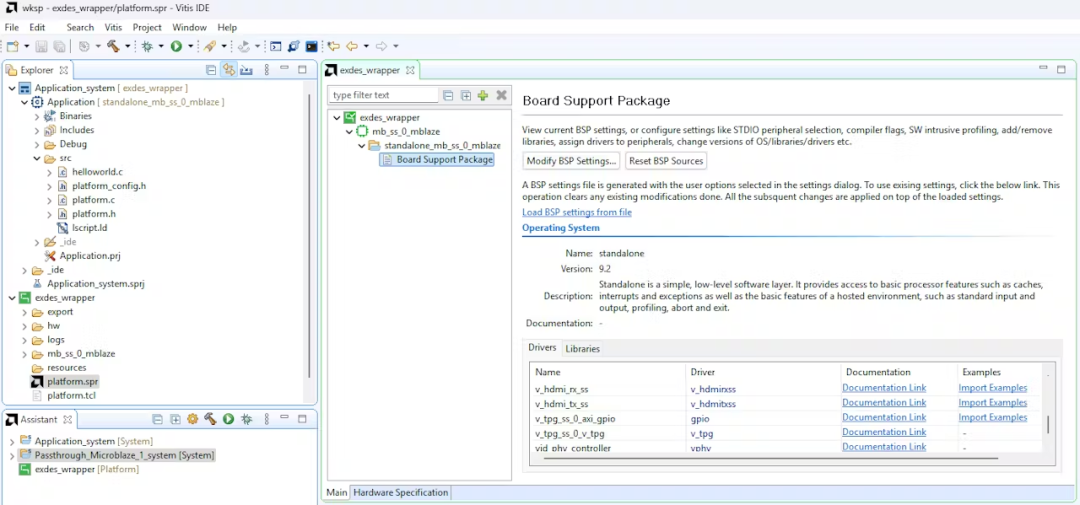Screen dimensions: 1080x505
Task: Click the Drivers table vertical scrollbar
Action: click(x=1048, y=424)
